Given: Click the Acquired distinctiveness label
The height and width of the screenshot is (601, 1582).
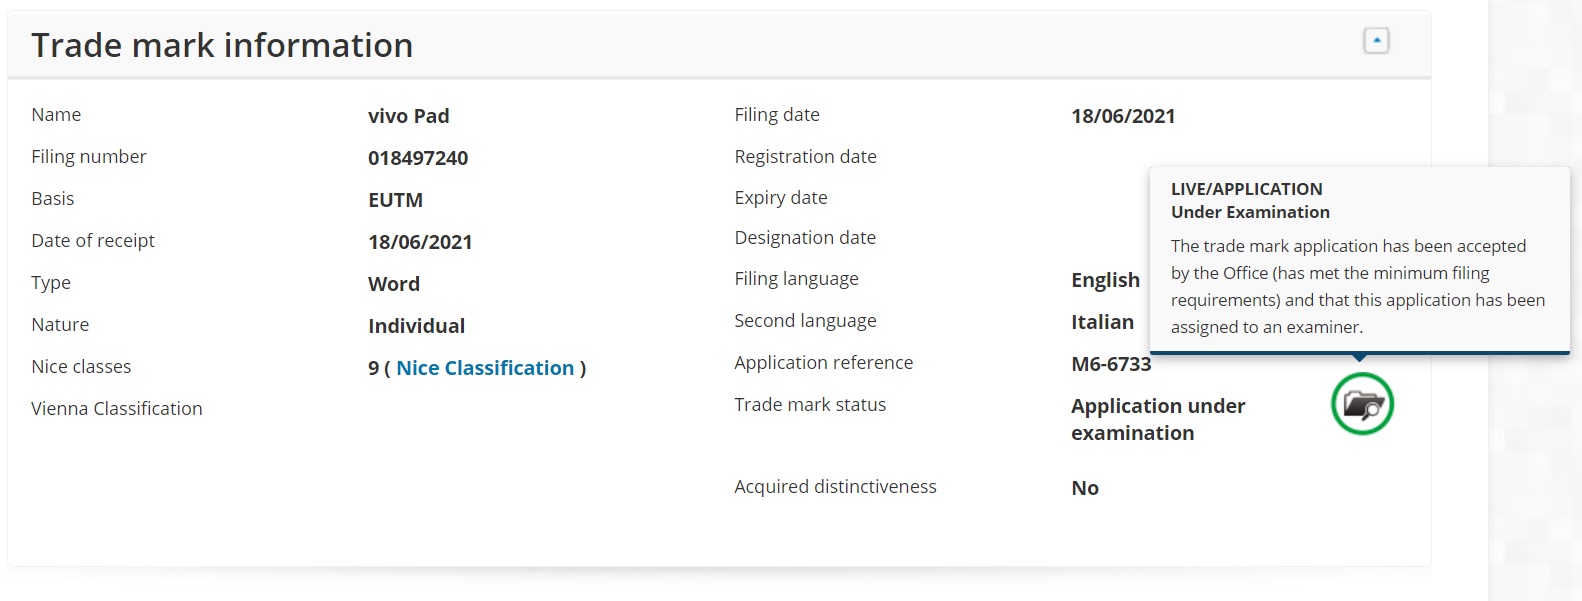Looking at the screenshot, I should point(835,486).
